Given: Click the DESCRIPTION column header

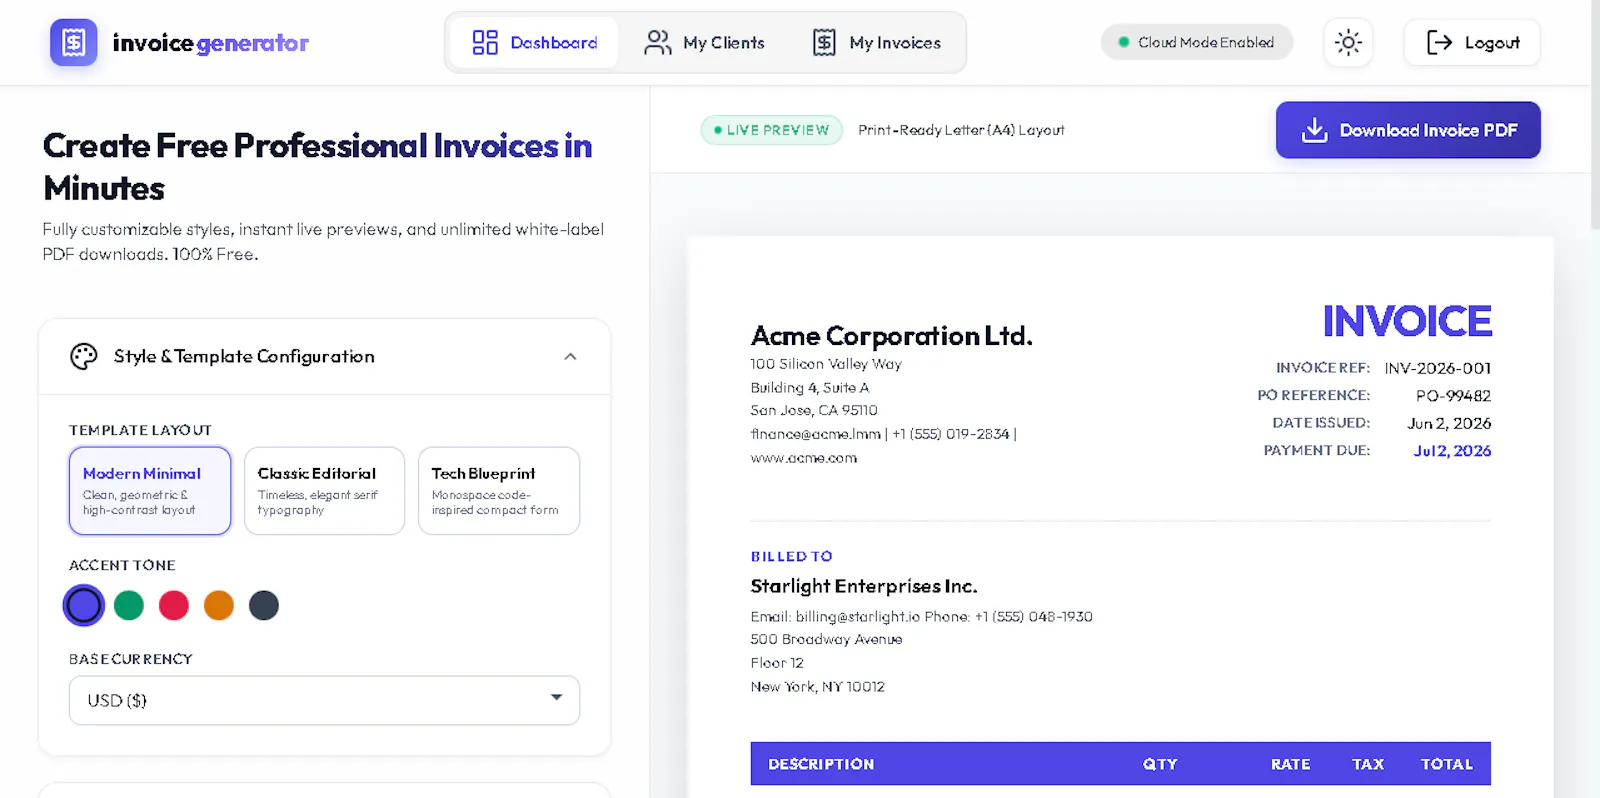Looking at the screenshot, I should [821, 764].
